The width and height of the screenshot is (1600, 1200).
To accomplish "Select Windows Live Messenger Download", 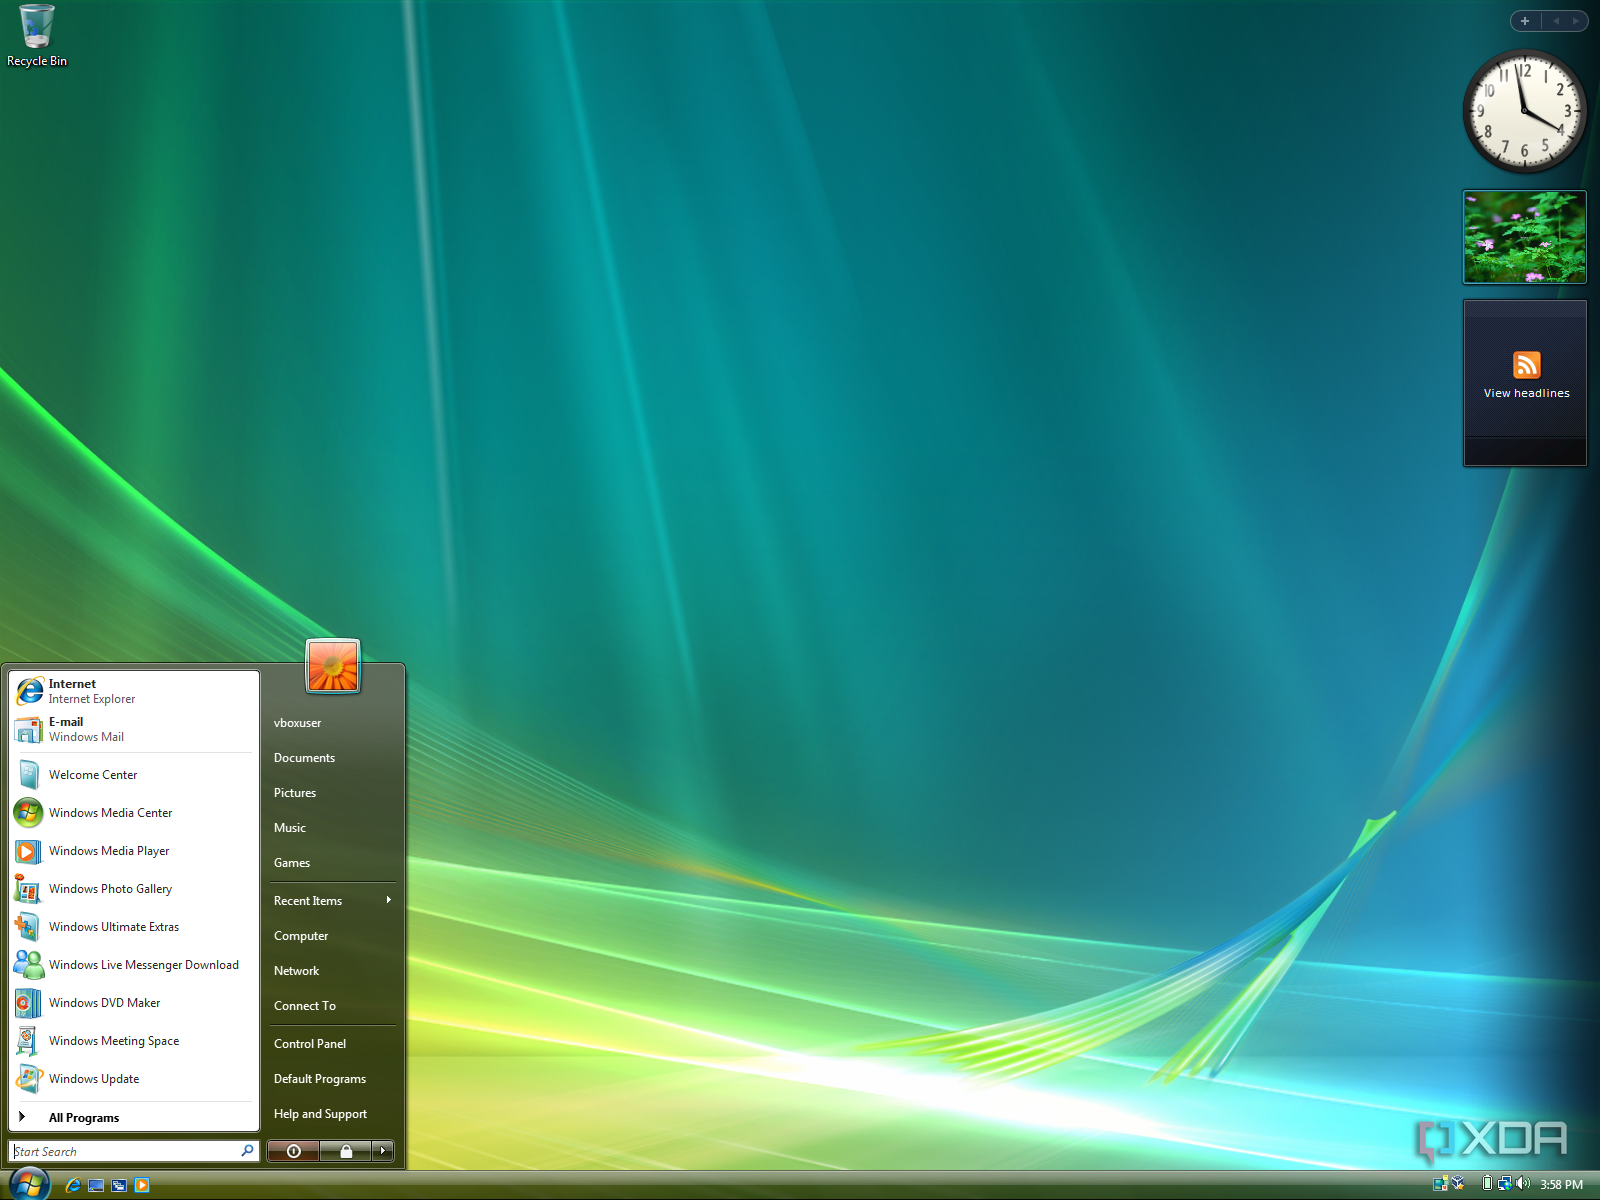I will [x=134, y=965].
